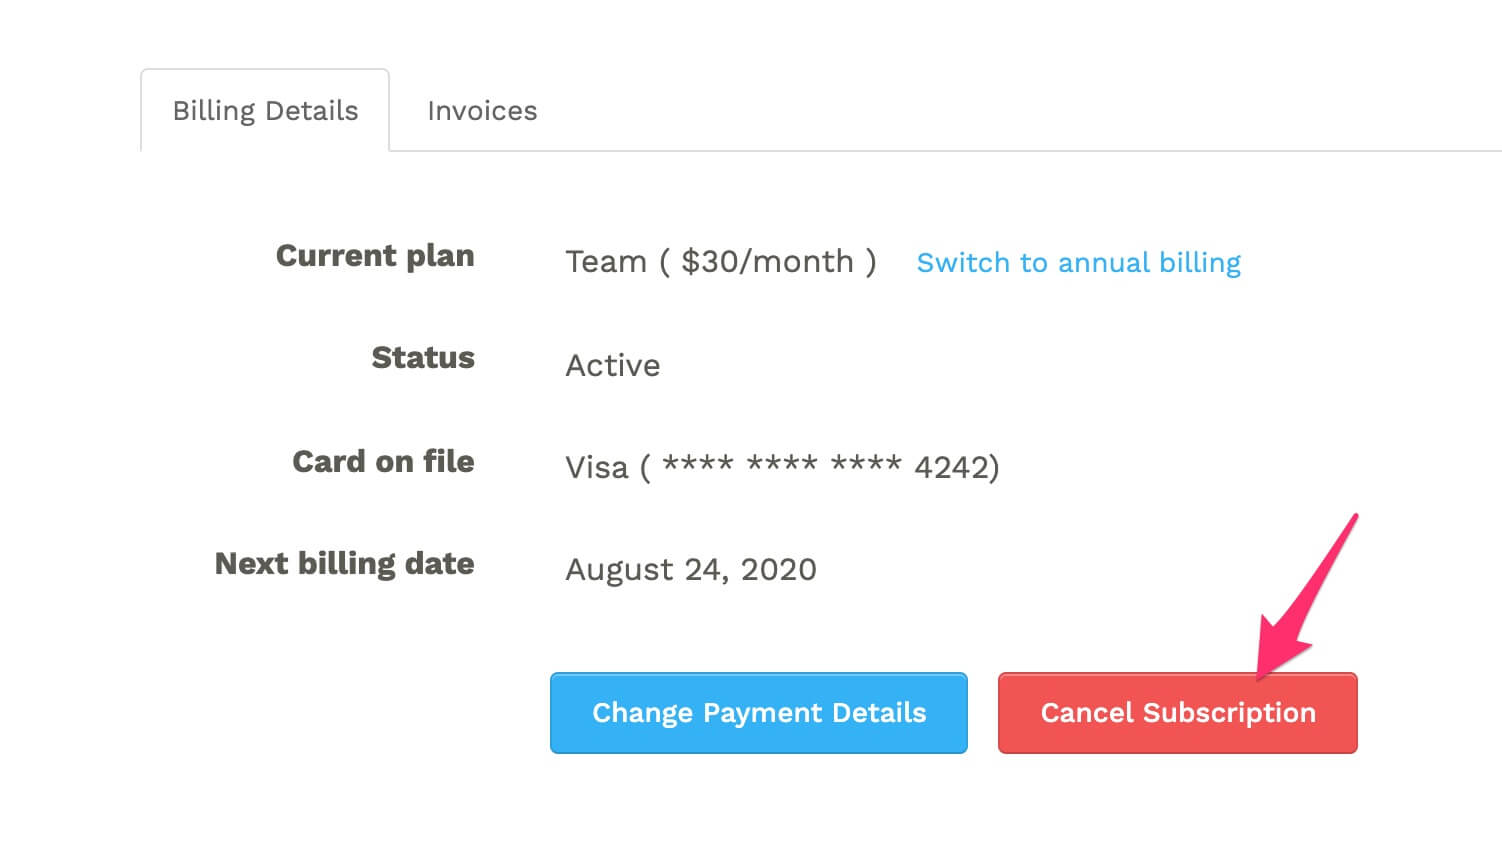Follow the Switch to annual billing link
The height and width of the screenshot is (866, 1502).
coord(1078,262)
